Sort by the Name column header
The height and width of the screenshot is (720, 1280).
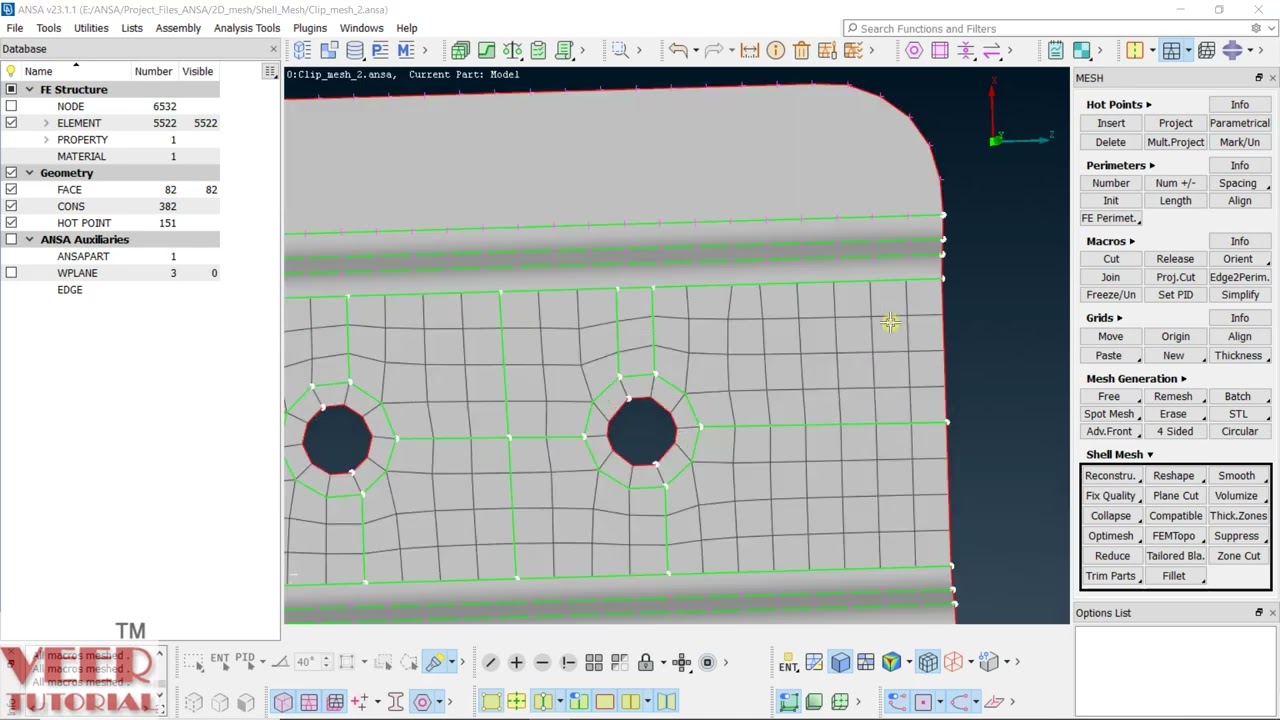point(39,71)
